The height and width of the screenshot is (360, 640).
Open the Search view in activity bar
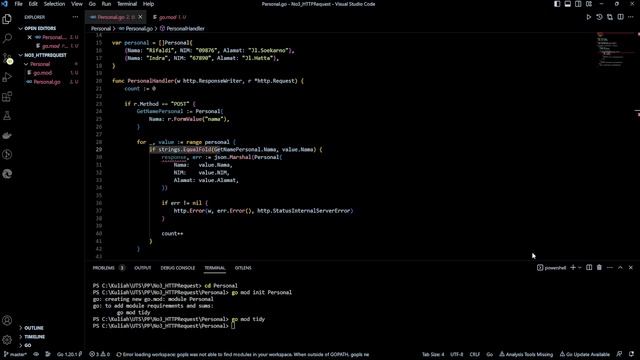[7, 38]
